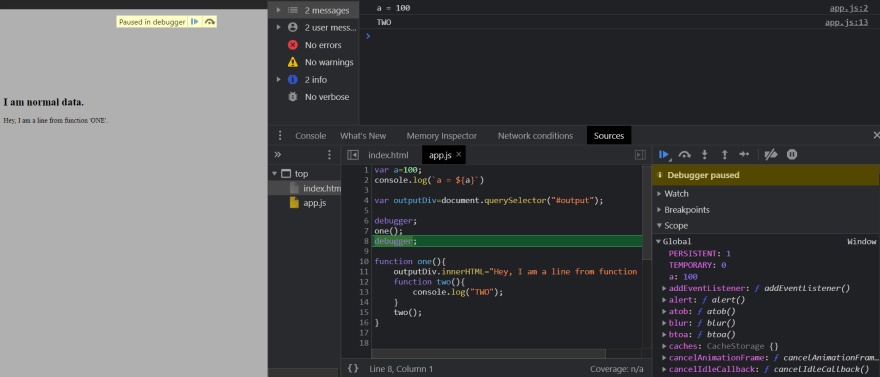This screenshot has width=880, height=377.
Task: Open app.js:13 source link
Action: pos(846,22)
